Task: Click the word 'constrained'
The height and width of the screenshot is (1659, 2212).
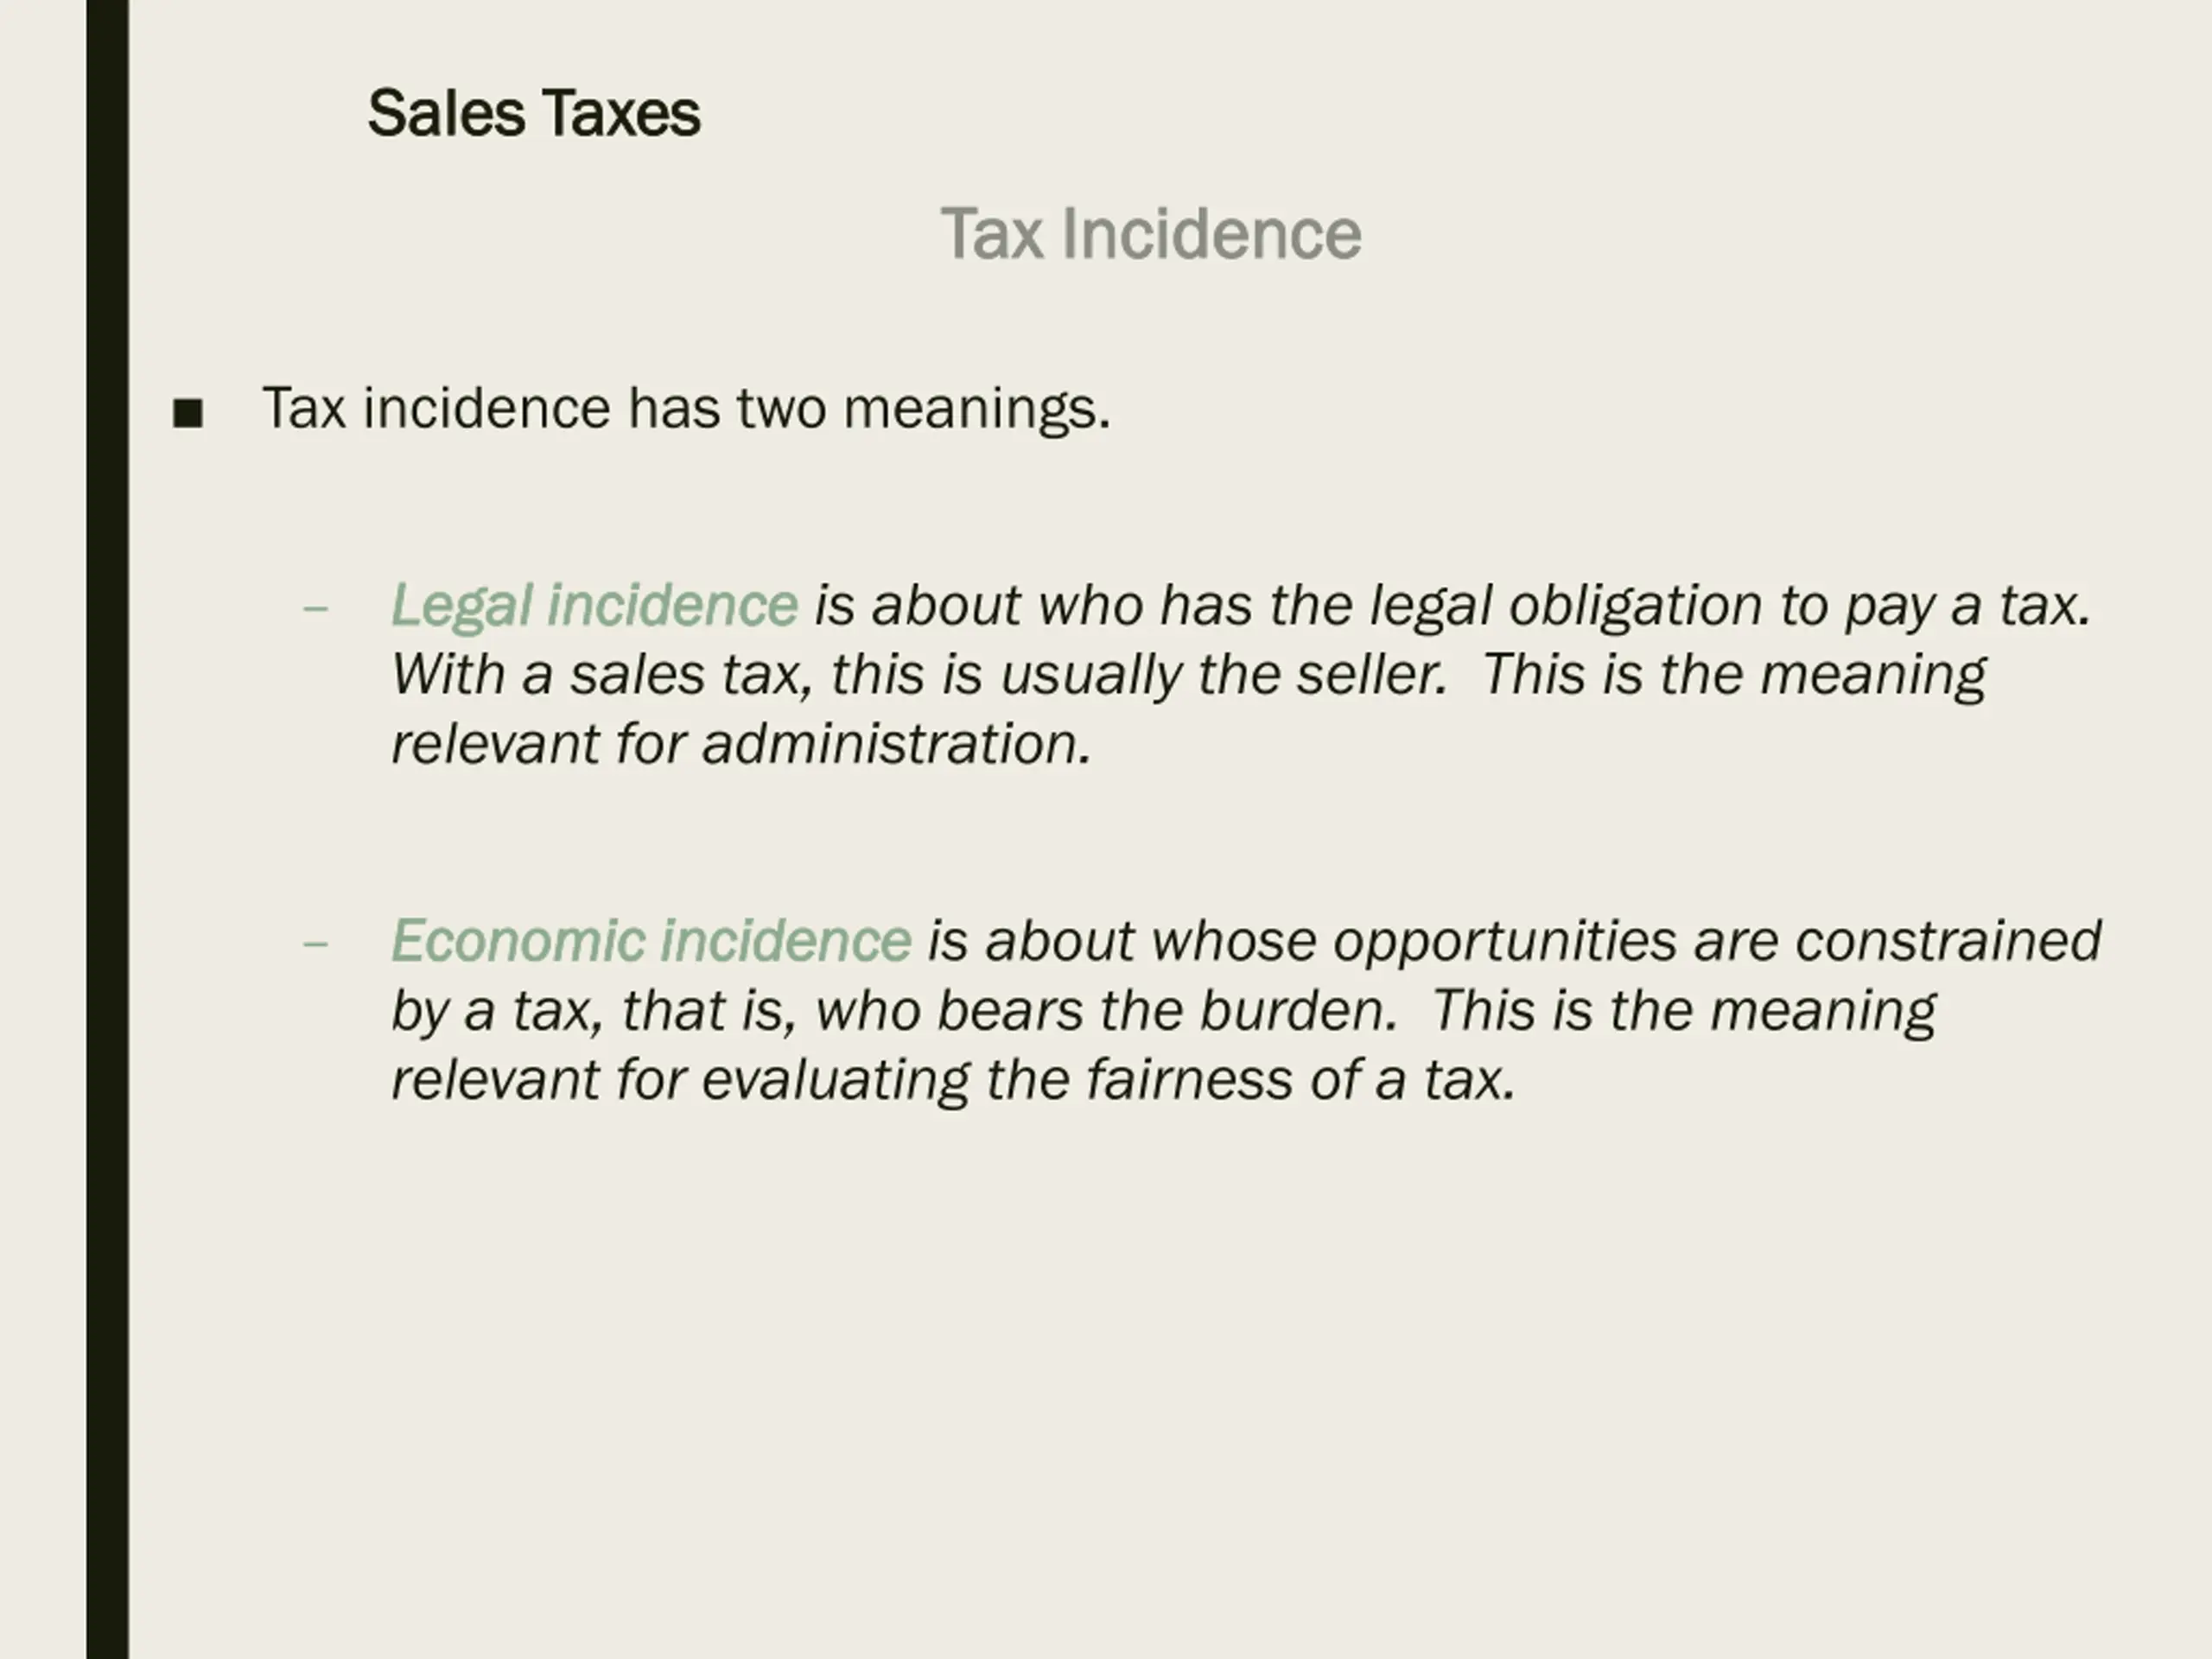Action: (x=1948, y=941)
